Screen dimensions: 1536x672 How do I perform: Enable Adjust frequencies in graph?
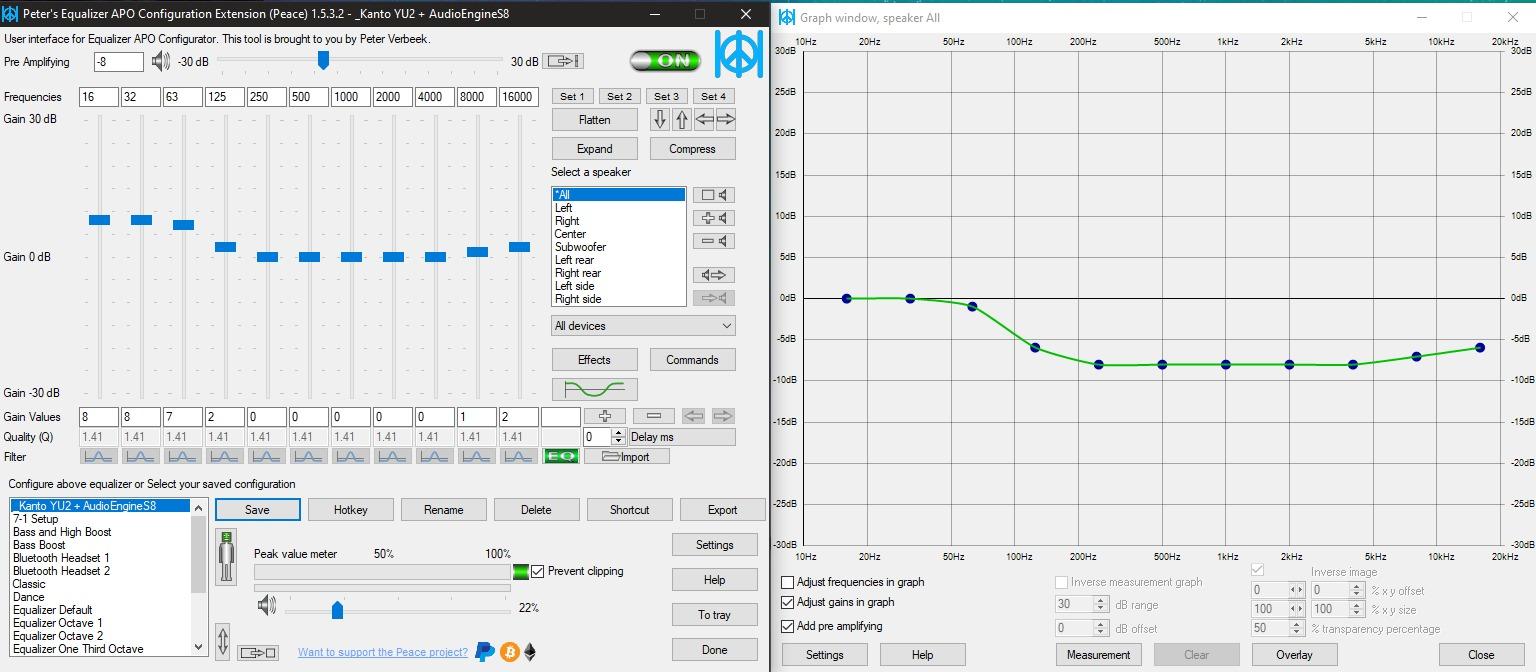point(788,582)
